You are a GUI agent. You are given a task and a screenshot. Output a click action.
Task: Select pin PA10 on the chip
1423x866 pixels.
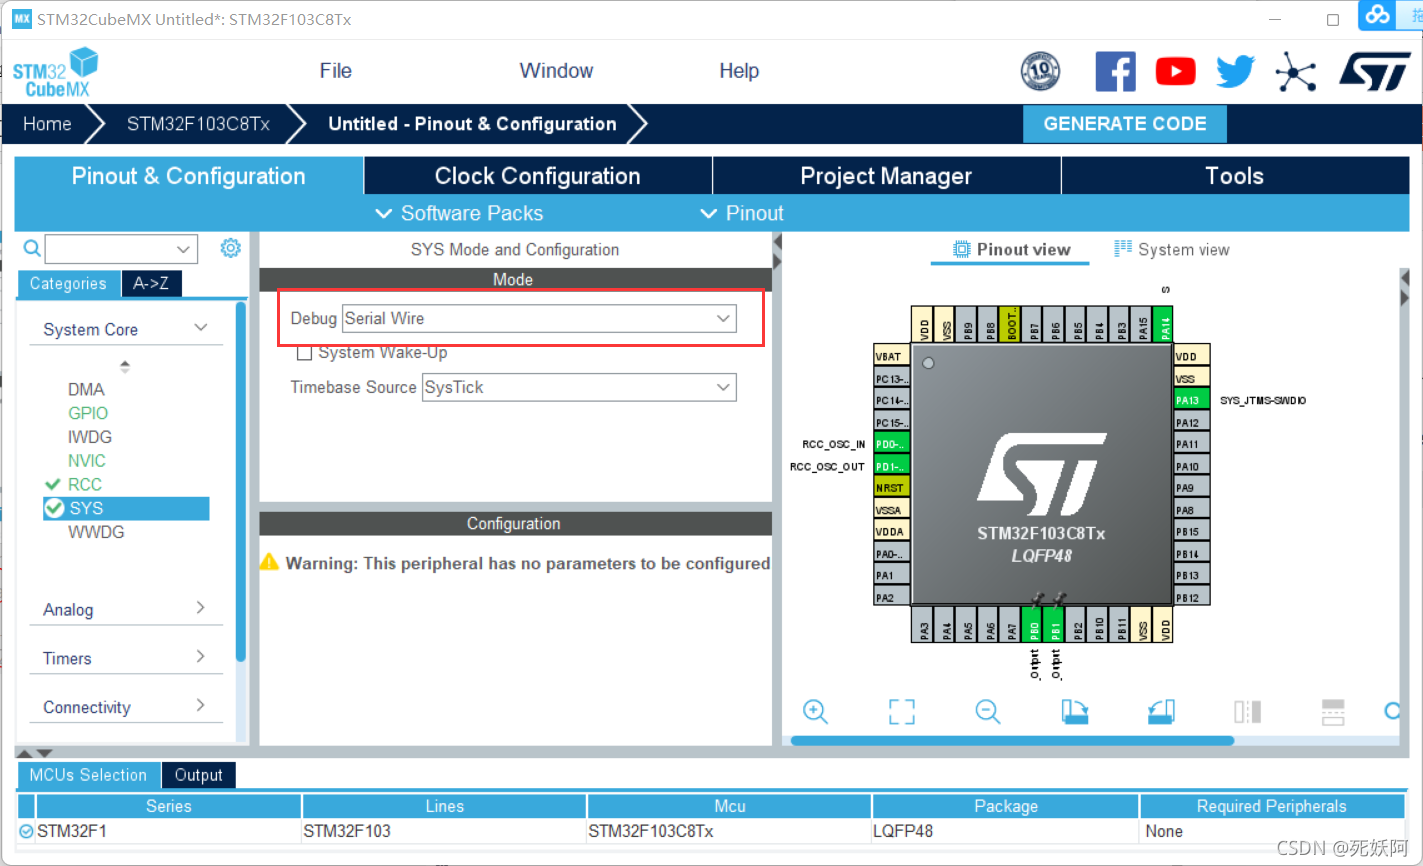click(1192, 466)
